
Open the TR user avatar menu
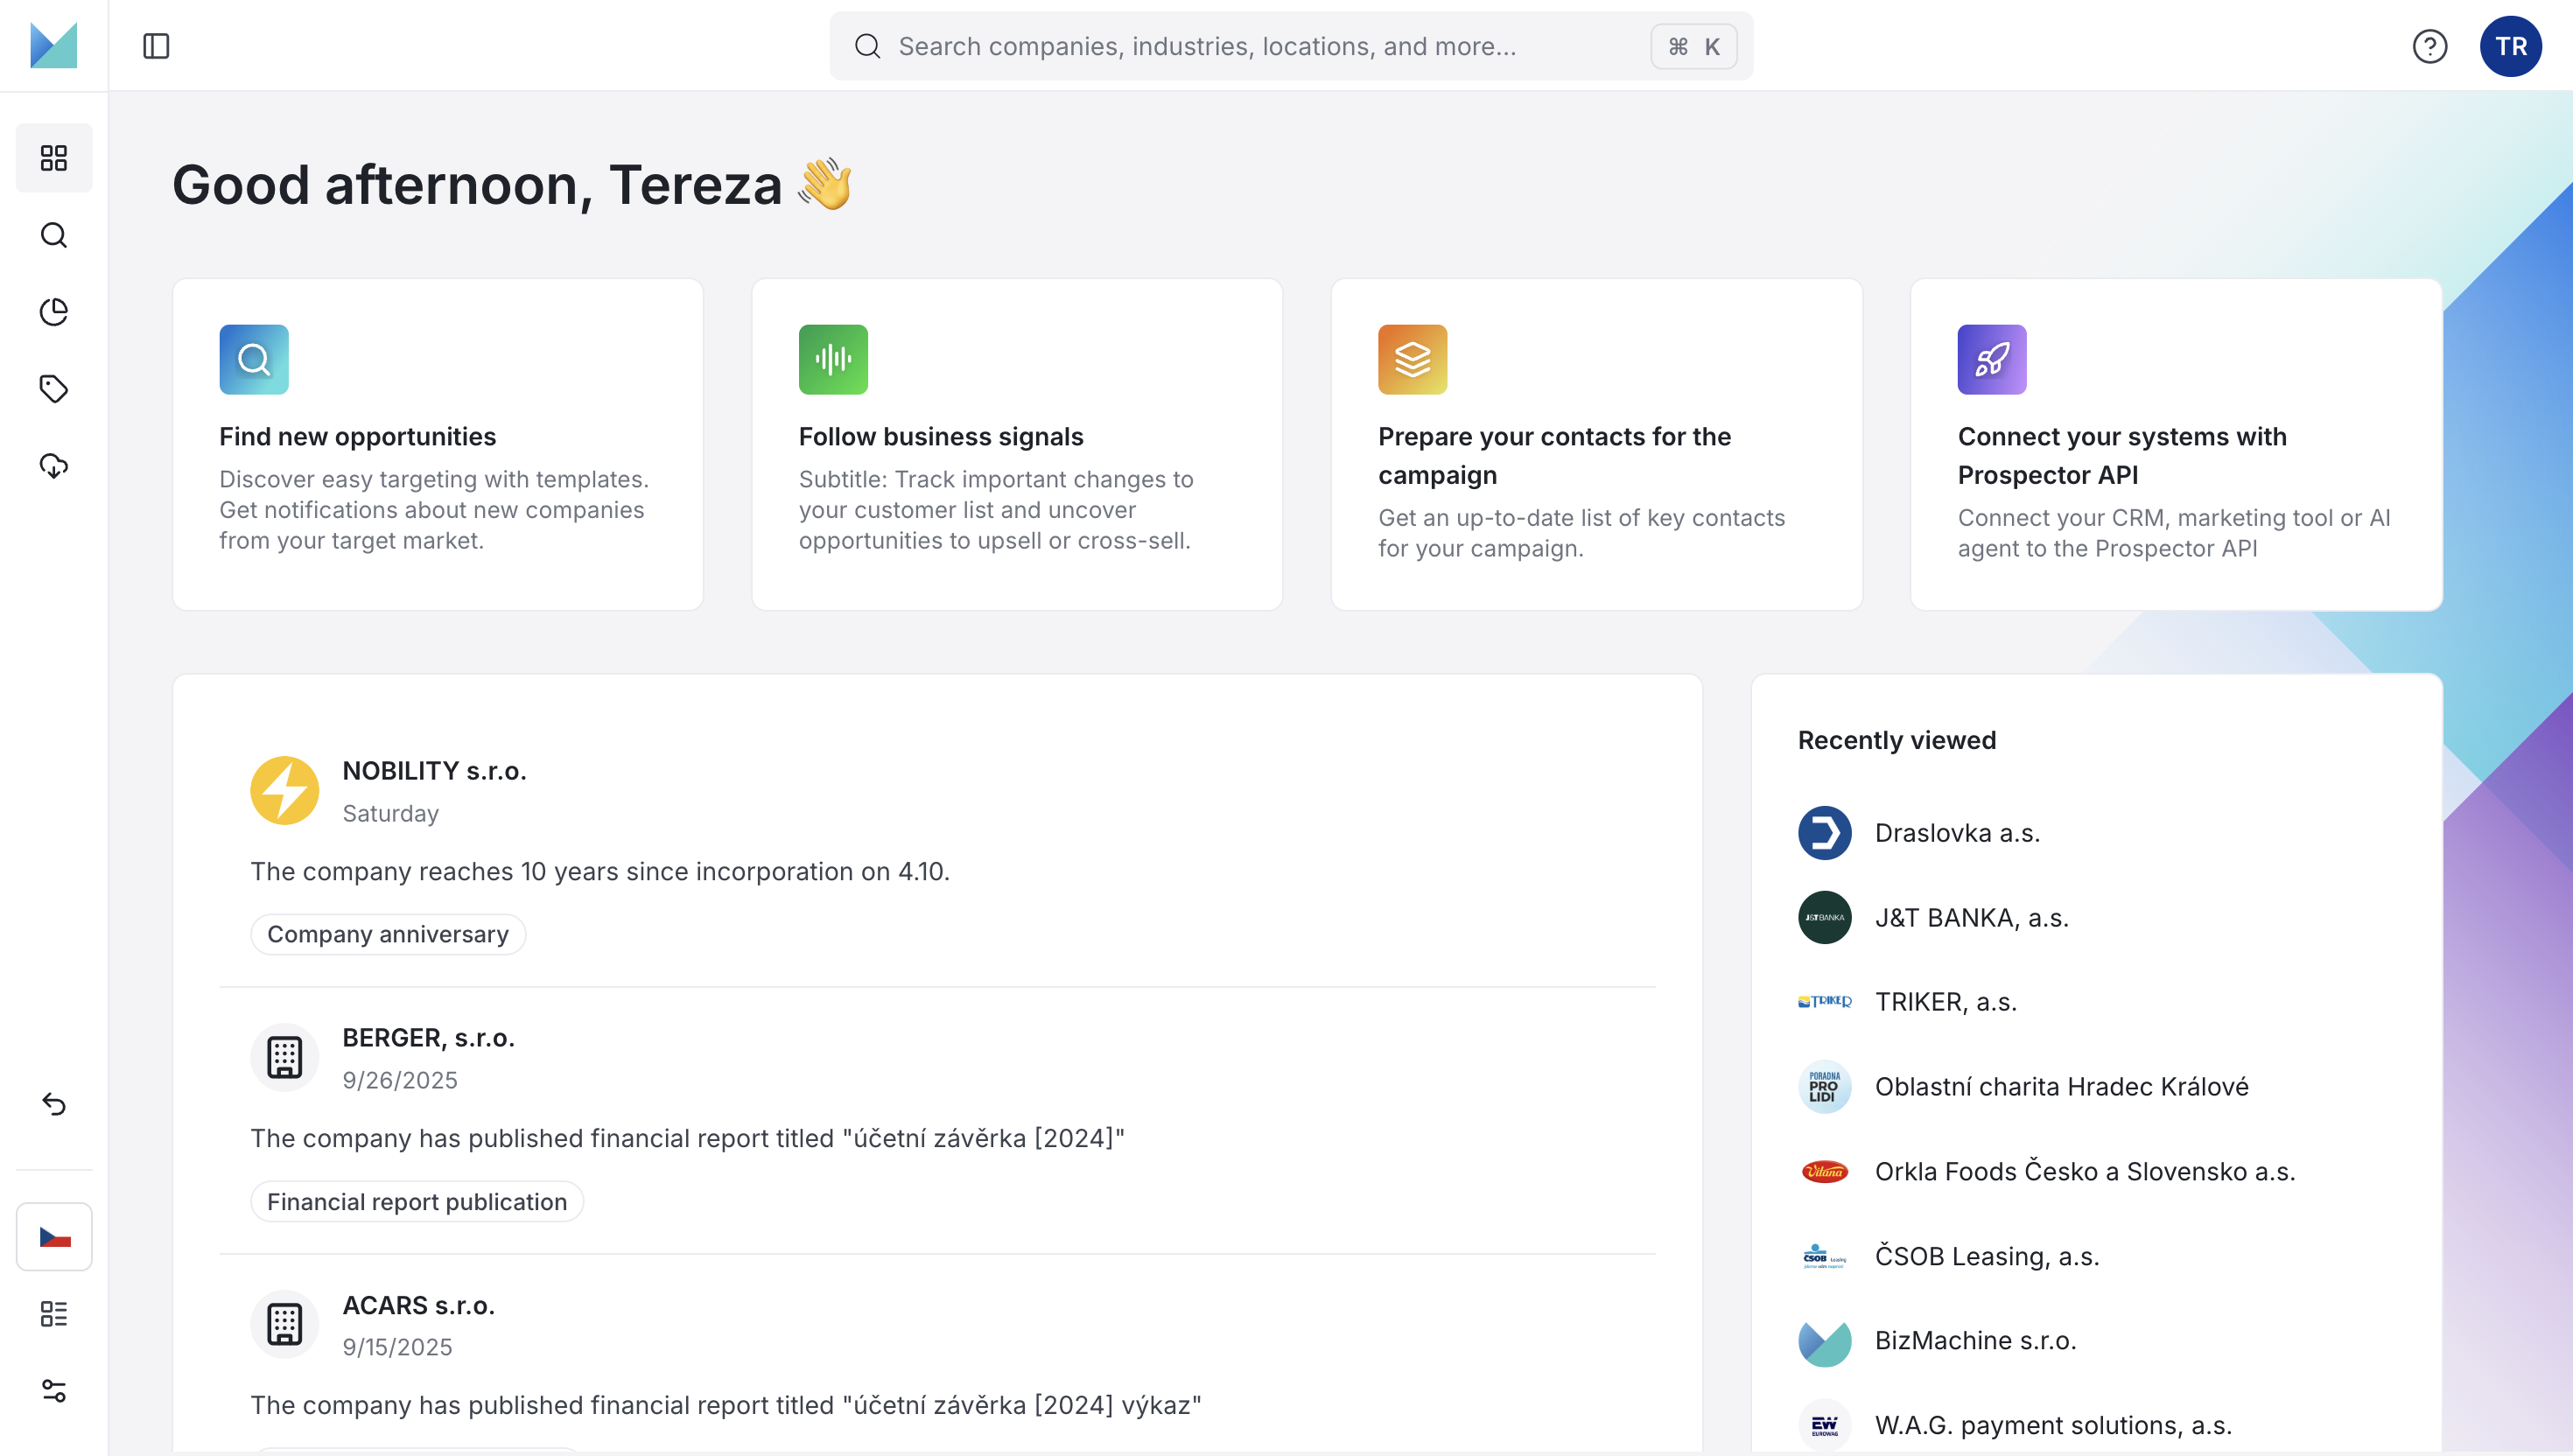point(2510,46)
